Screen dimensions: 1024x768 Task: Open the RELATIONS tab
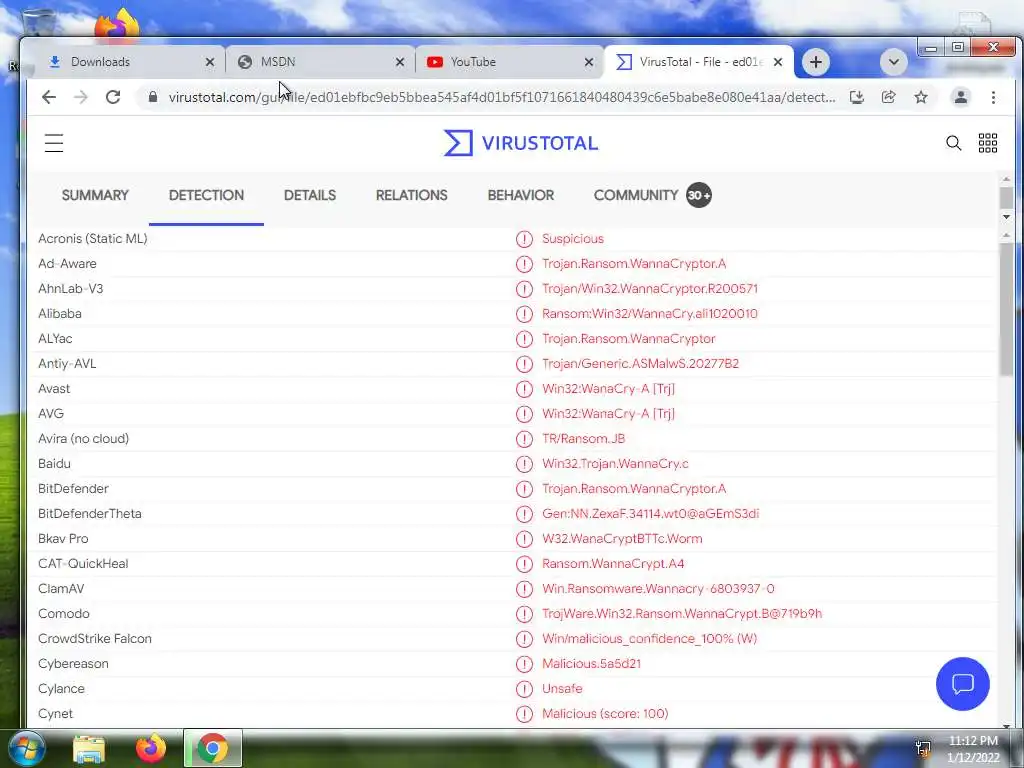411,195
